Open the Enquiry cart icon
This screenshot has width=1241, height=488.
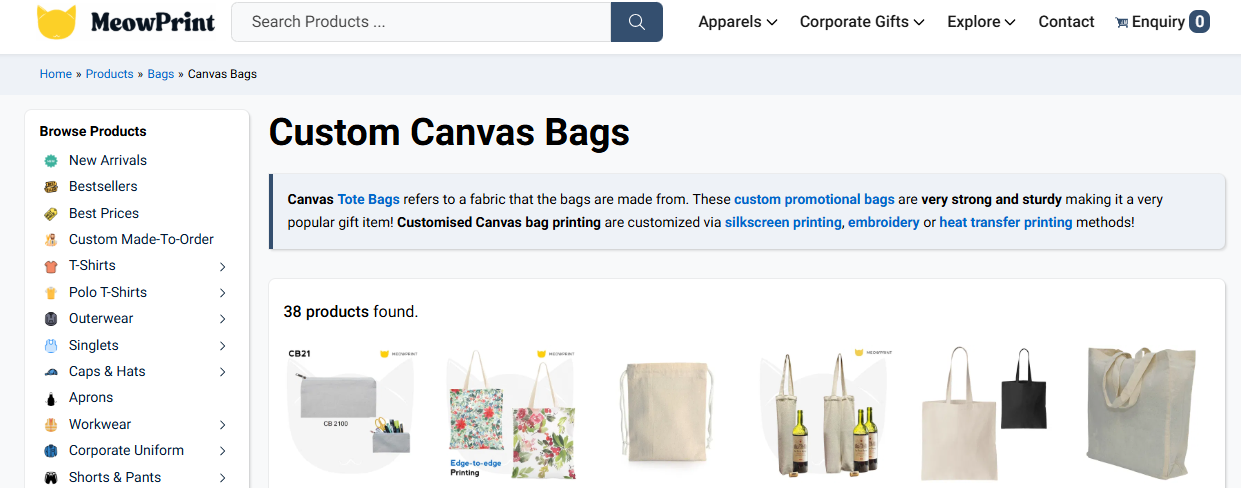click(x=1122, y=22)
